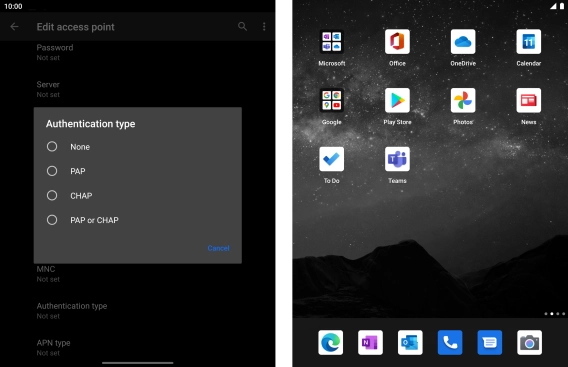The image size is (568, 367).
Task: Open the APN type setting row
Action: click(x=138, y=348)
